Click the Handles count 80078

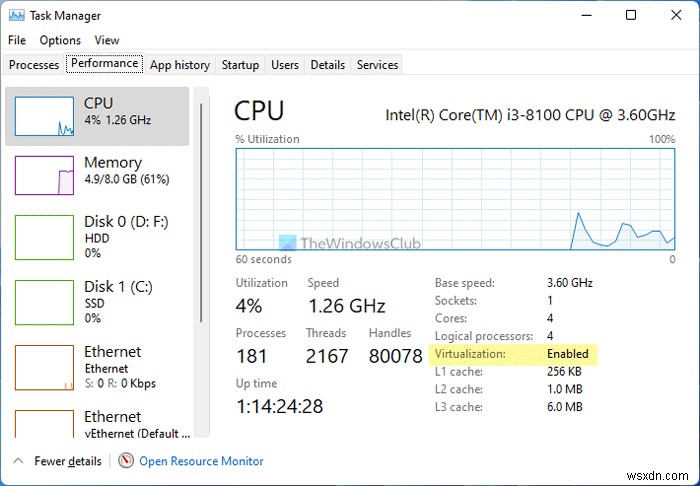(396, 356)
